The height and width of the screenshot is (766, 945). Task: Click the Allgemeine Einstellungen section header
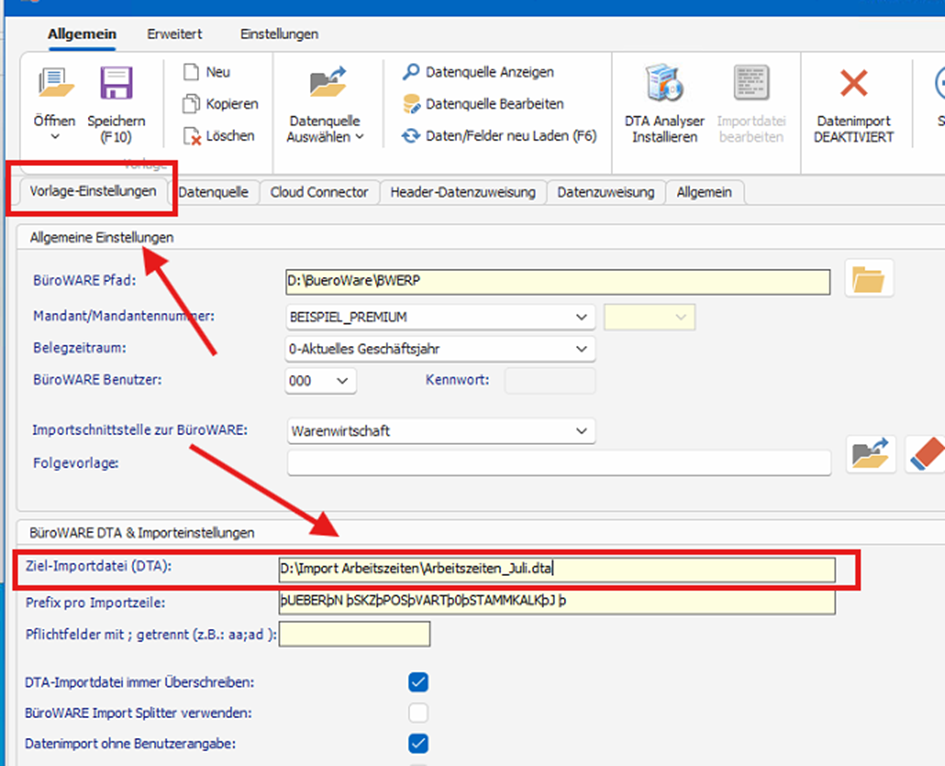pos(102,237)
